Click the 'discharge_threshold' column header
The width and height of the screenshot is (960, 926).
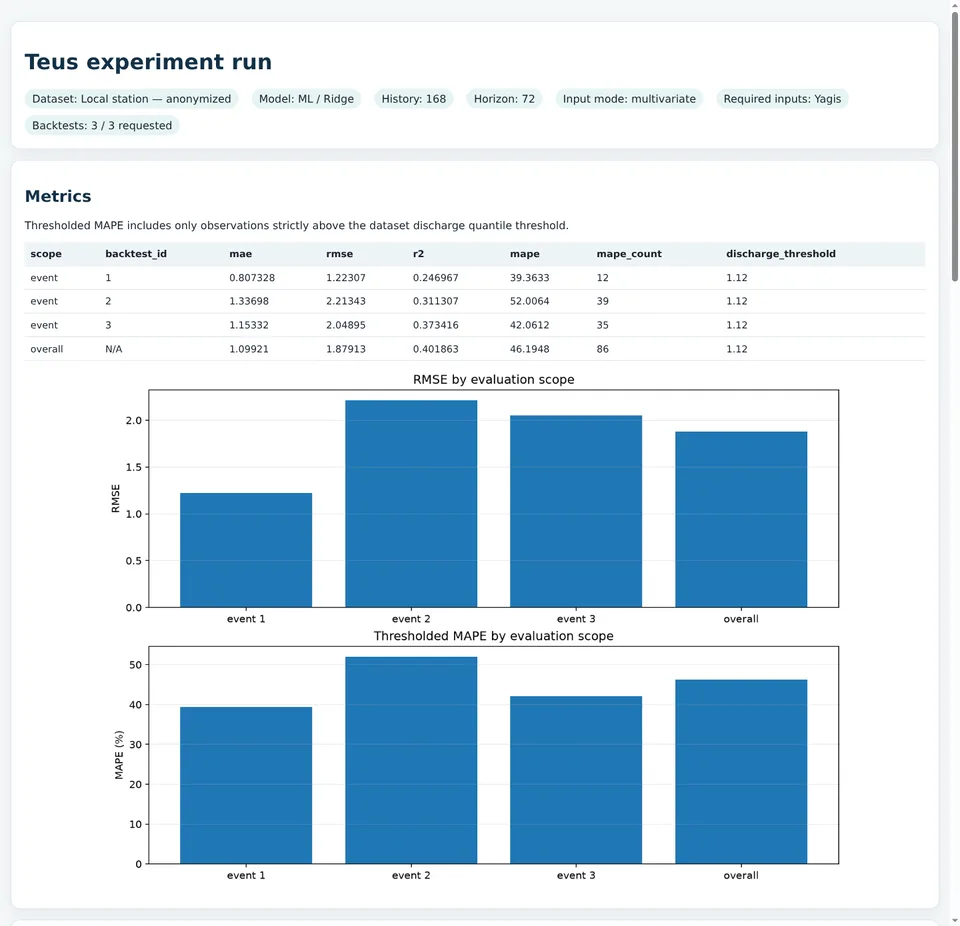[x=781, y=254]
